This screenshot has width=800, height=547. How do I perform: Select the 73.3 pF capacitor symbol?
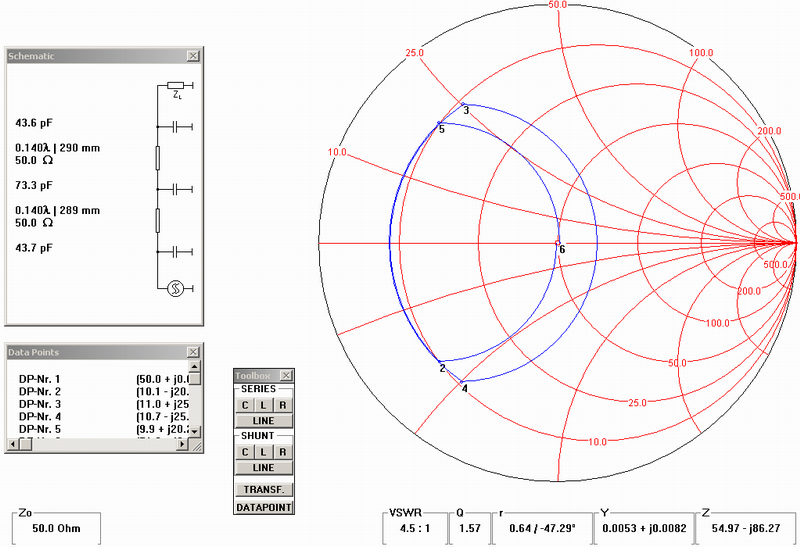click(x=175, y=189)
